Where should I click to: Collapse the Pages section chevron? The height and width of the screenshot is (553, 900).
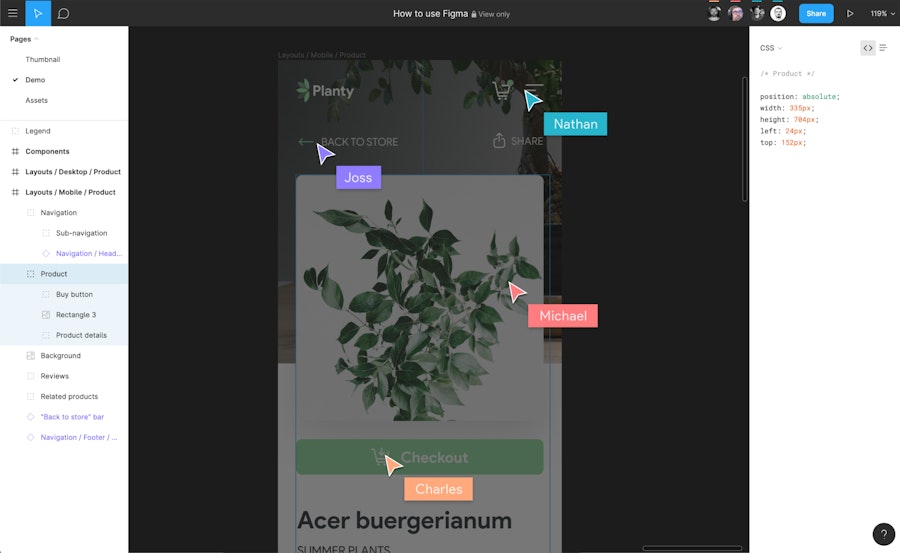click(37, 39)
